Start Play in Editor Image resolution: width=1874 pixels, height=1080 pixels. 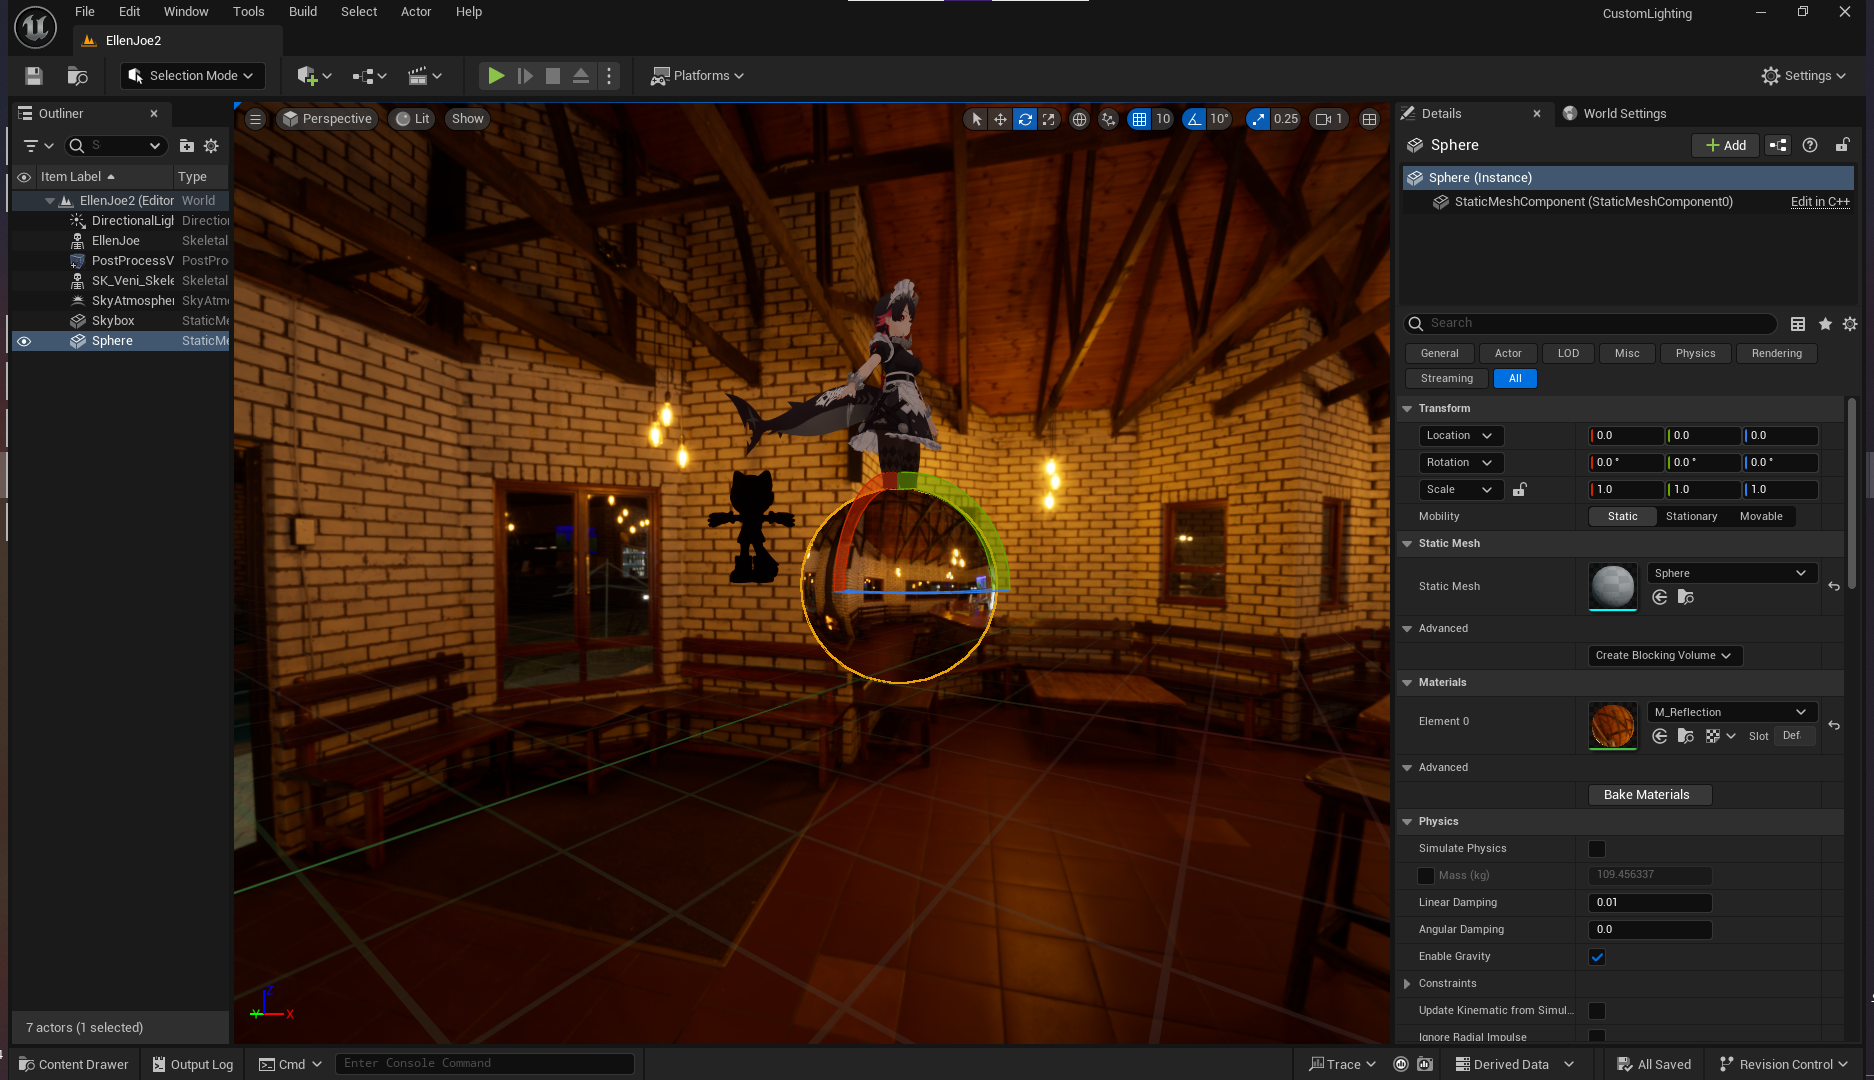pyautogui.click(x=496, y=76)
